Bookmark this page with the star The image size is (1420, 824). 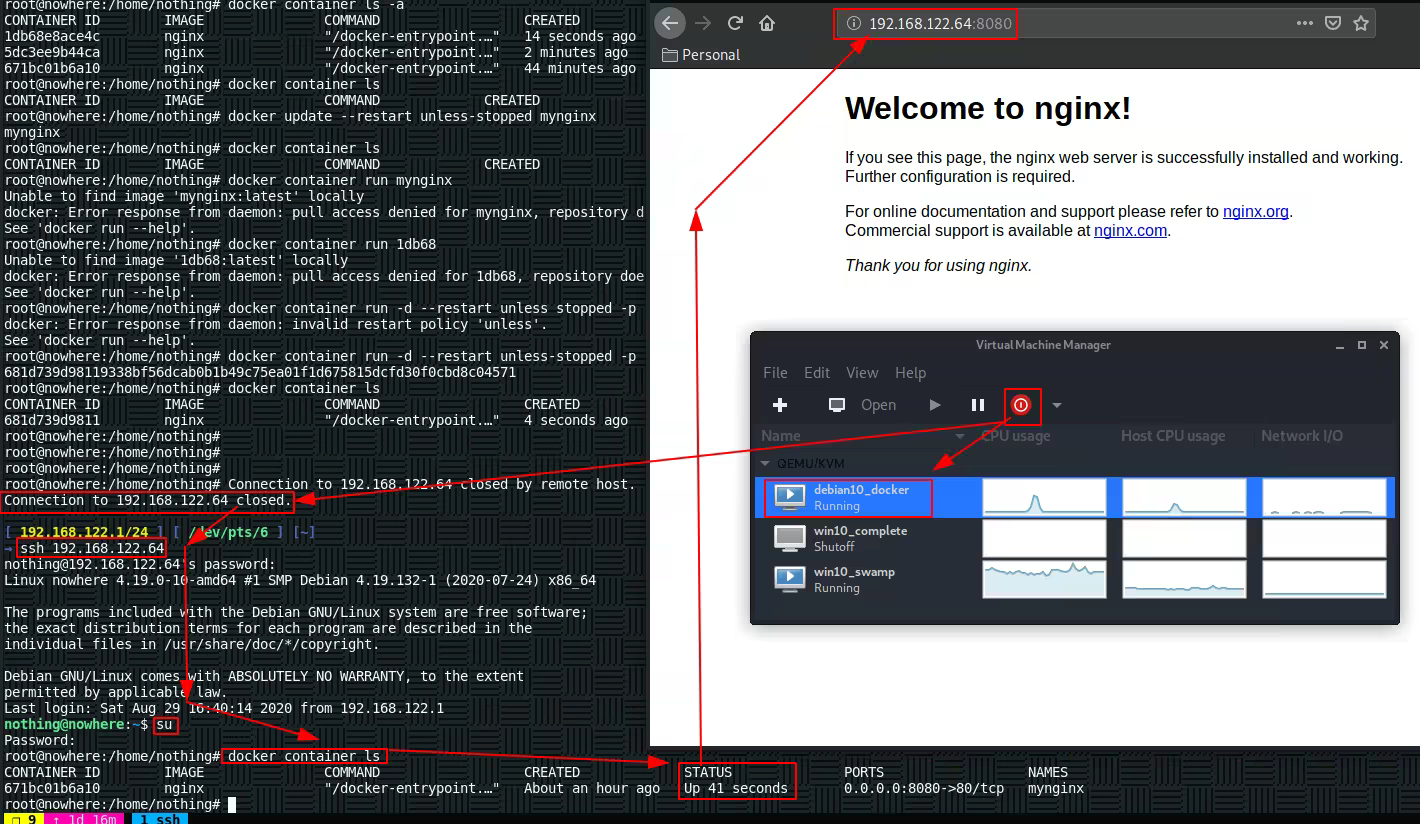coord(1361,23)
